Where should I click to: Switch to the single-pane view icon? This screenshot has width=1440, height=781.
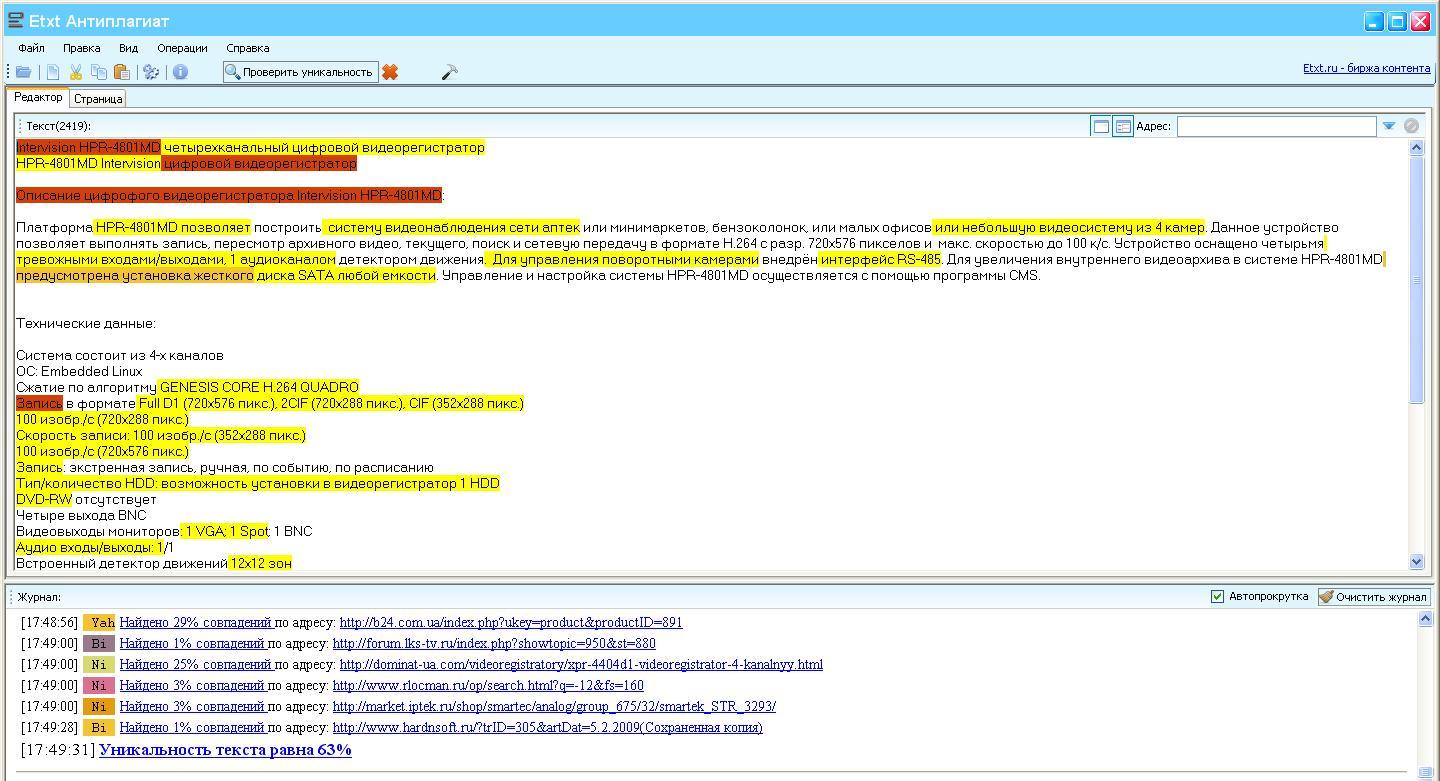click(1100, 126)
